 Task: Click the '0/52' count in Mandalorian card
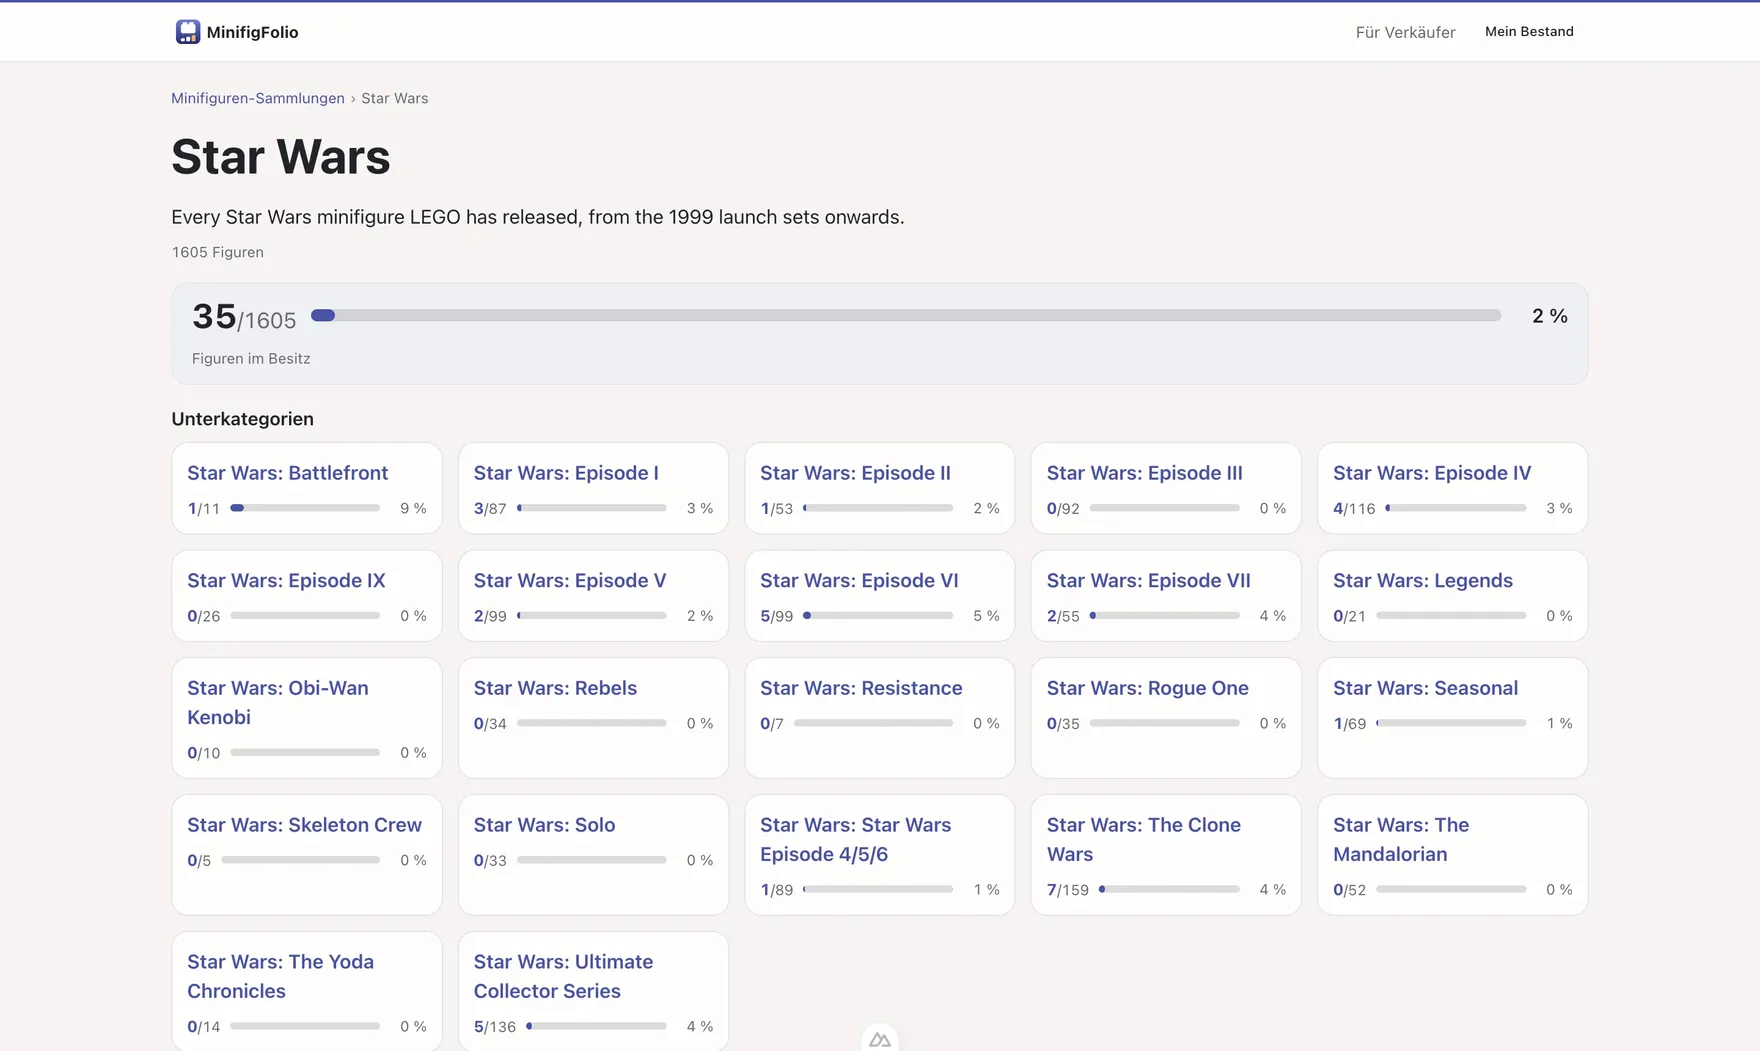[x=1349, y=889]
